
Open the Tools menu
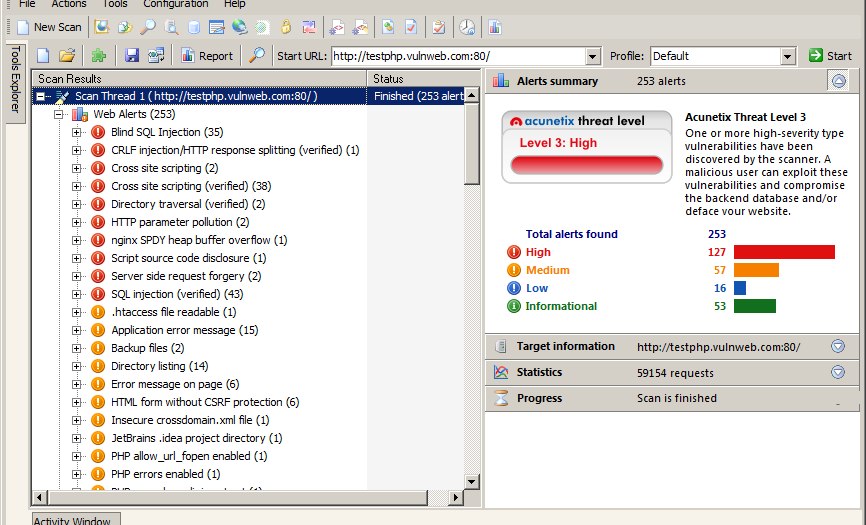(x=115, y=4)
